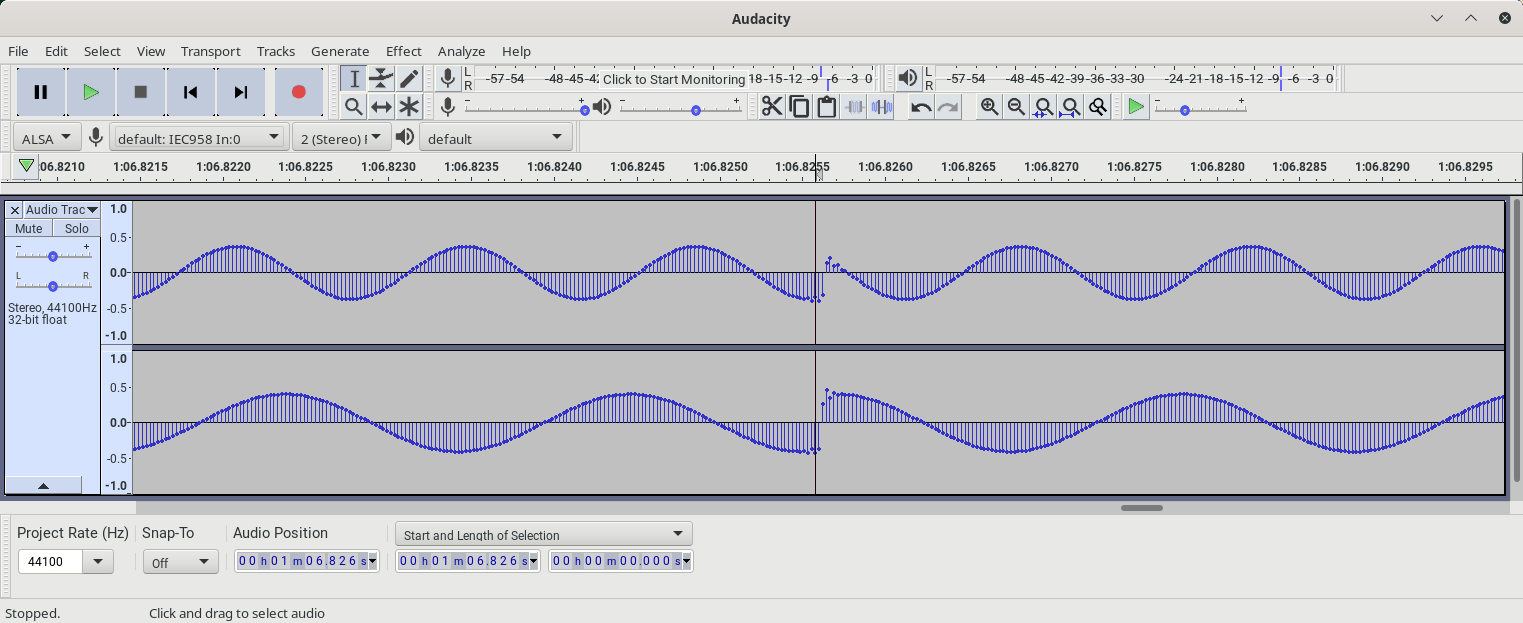The height and width of the screenshot is (623, 1523).
Task: Activate the Zoom tool
Action: pos(353,105)
